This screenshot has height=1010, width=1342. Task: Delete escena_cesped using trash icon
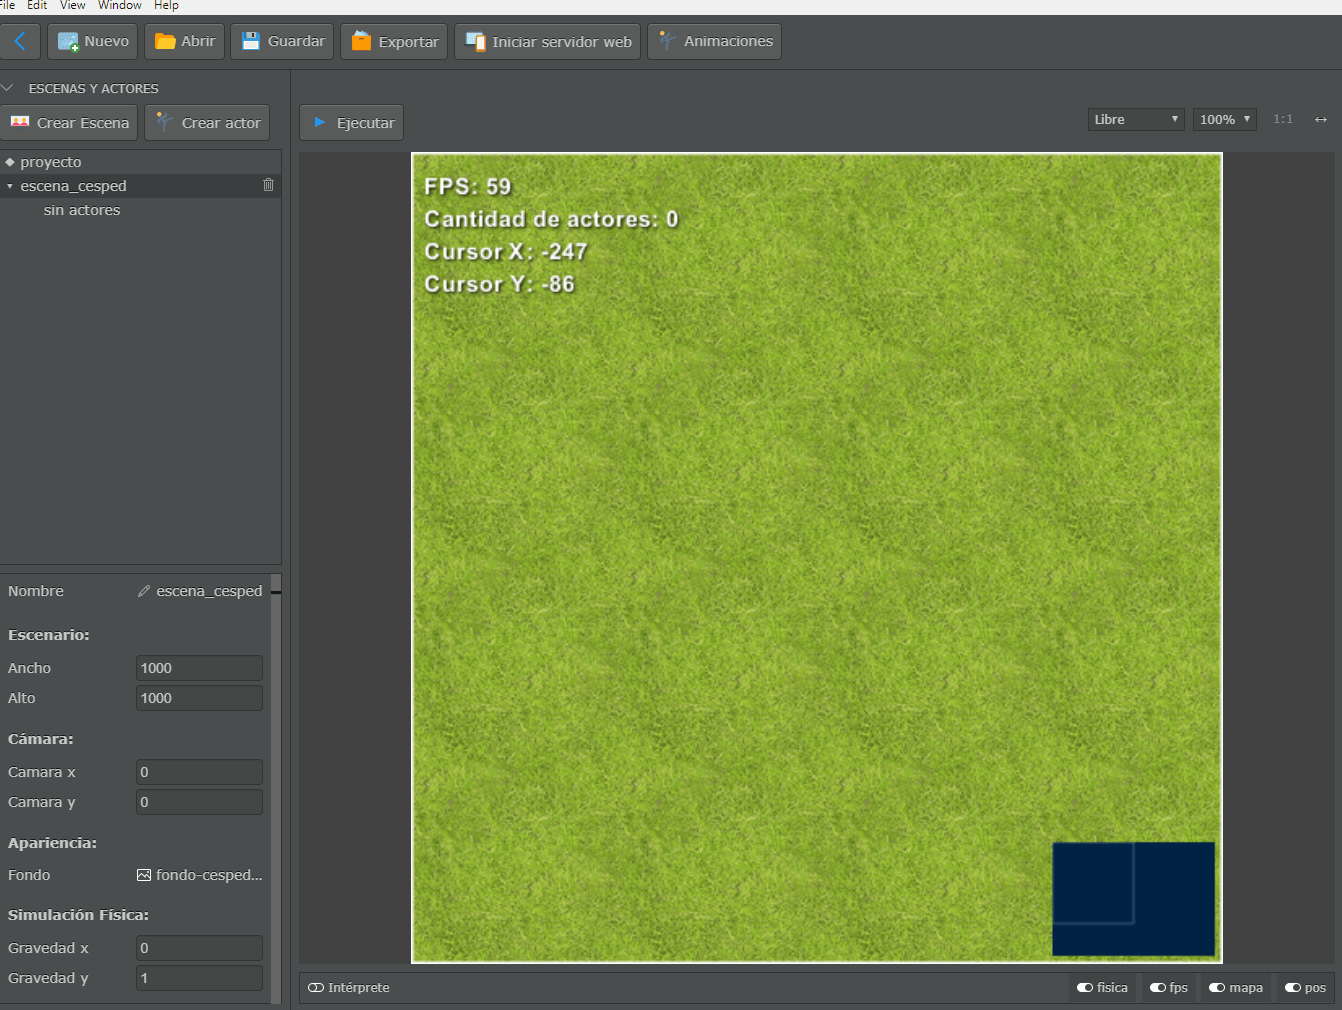tap(268, 185)
